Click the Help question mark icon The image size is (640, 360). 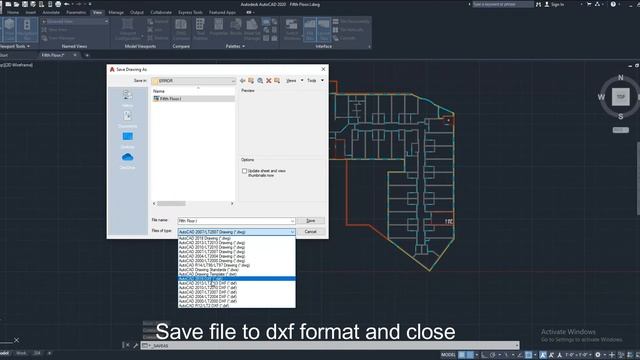[613, 4]
